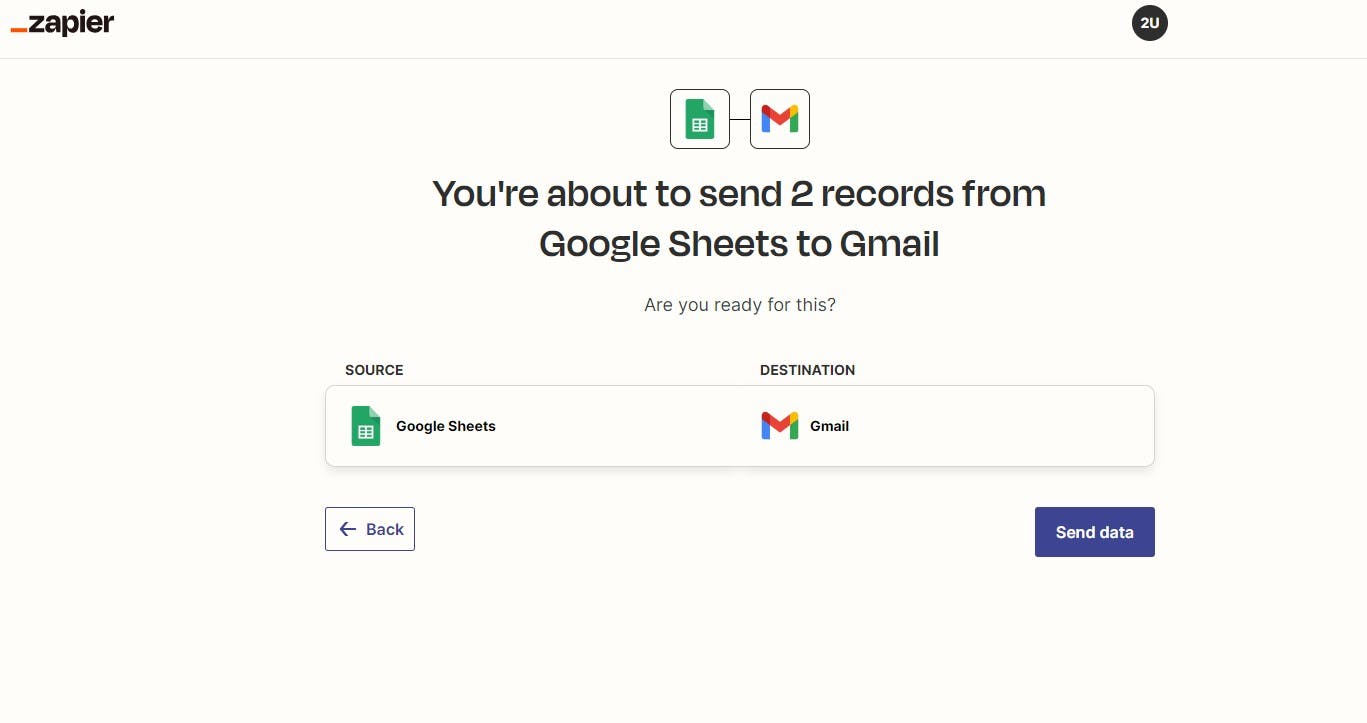
Task: Click the Google Sheets icon in the source card
Action: (366, 426)
